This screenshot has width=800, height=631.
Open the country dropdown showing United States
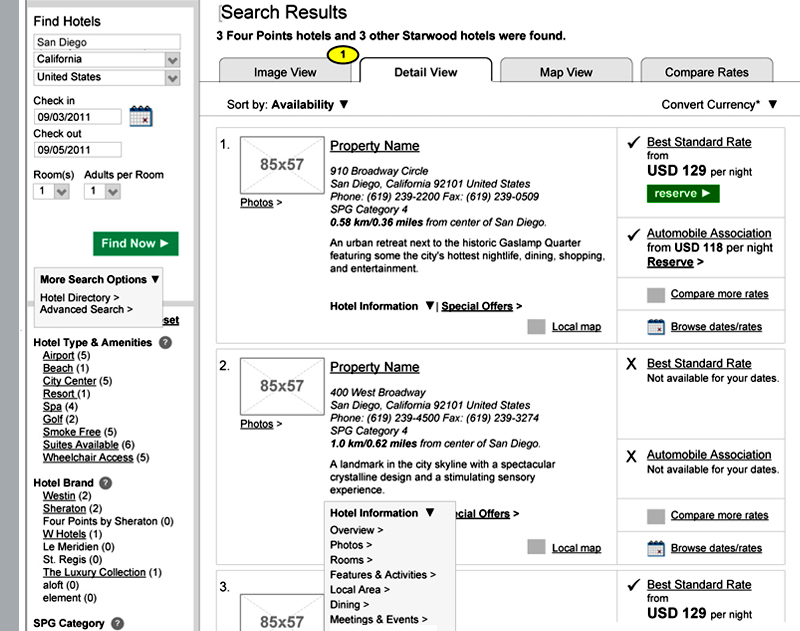tap(173, 77)
